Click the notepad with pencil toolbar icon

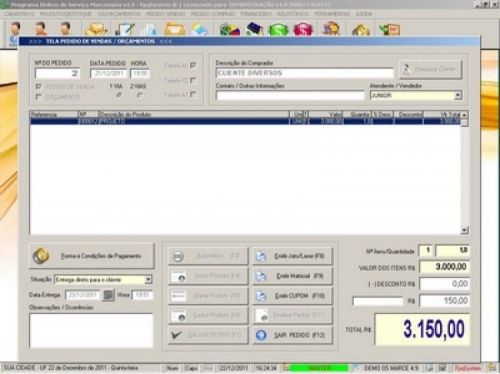pyautogui.click(x=125, y=29)
